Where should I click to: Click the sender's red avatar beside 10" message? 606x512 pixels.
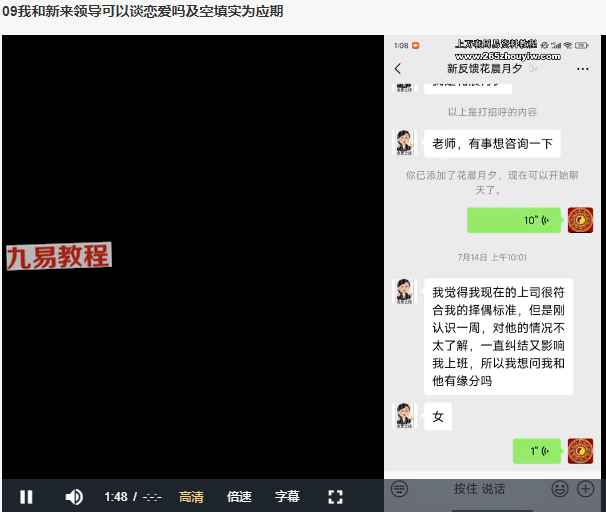point(581,220)
